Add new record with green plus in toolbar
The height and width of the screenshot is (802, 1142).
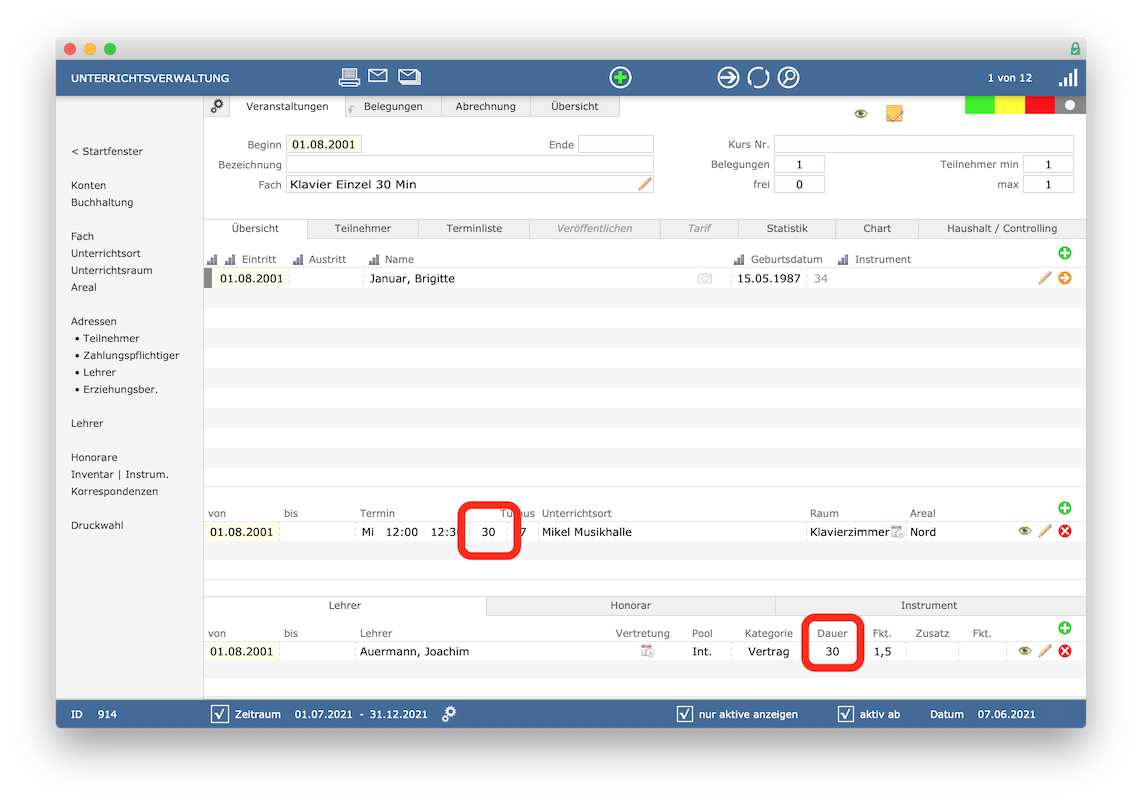point(620,77)
